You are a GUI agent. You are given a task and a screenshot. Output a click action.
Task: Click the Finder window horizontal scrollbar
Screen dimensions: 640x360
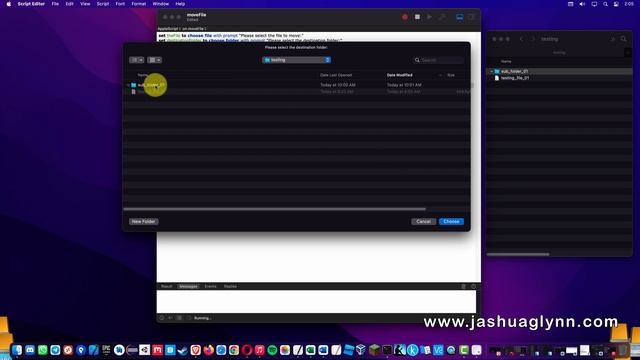(x=518, y=254)
